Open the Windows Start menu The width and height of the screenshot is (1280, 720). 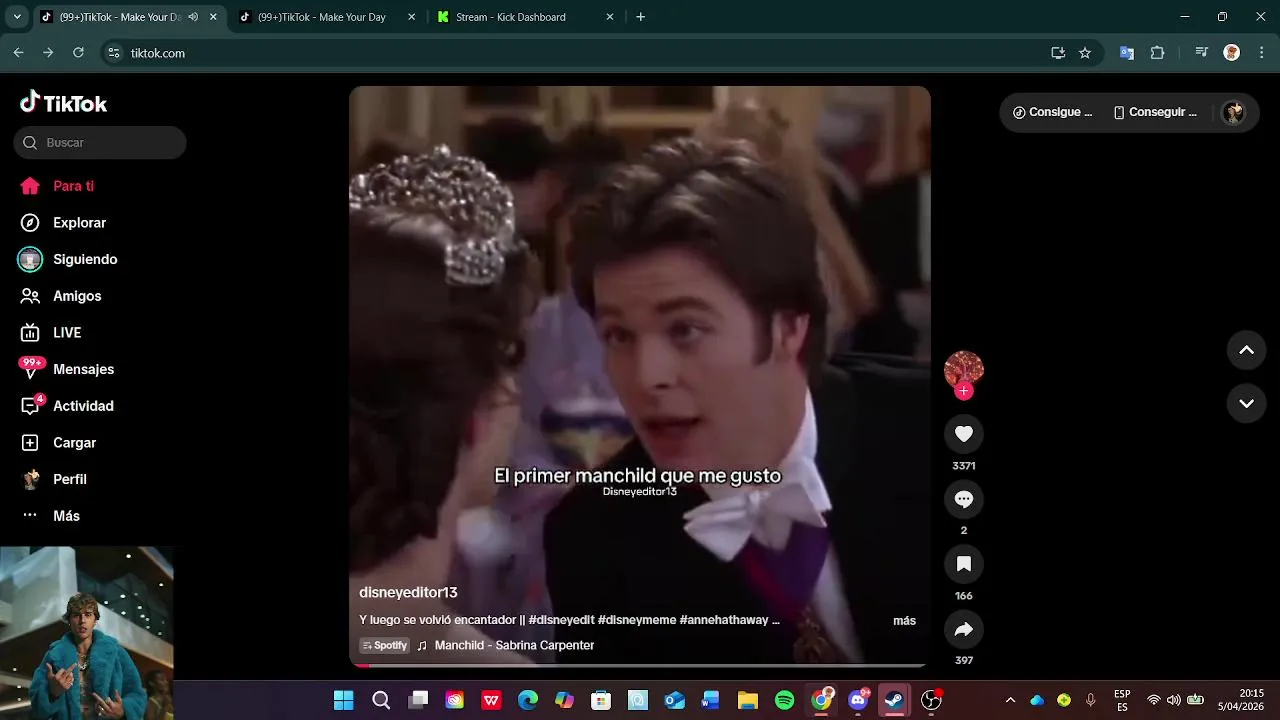344,701
